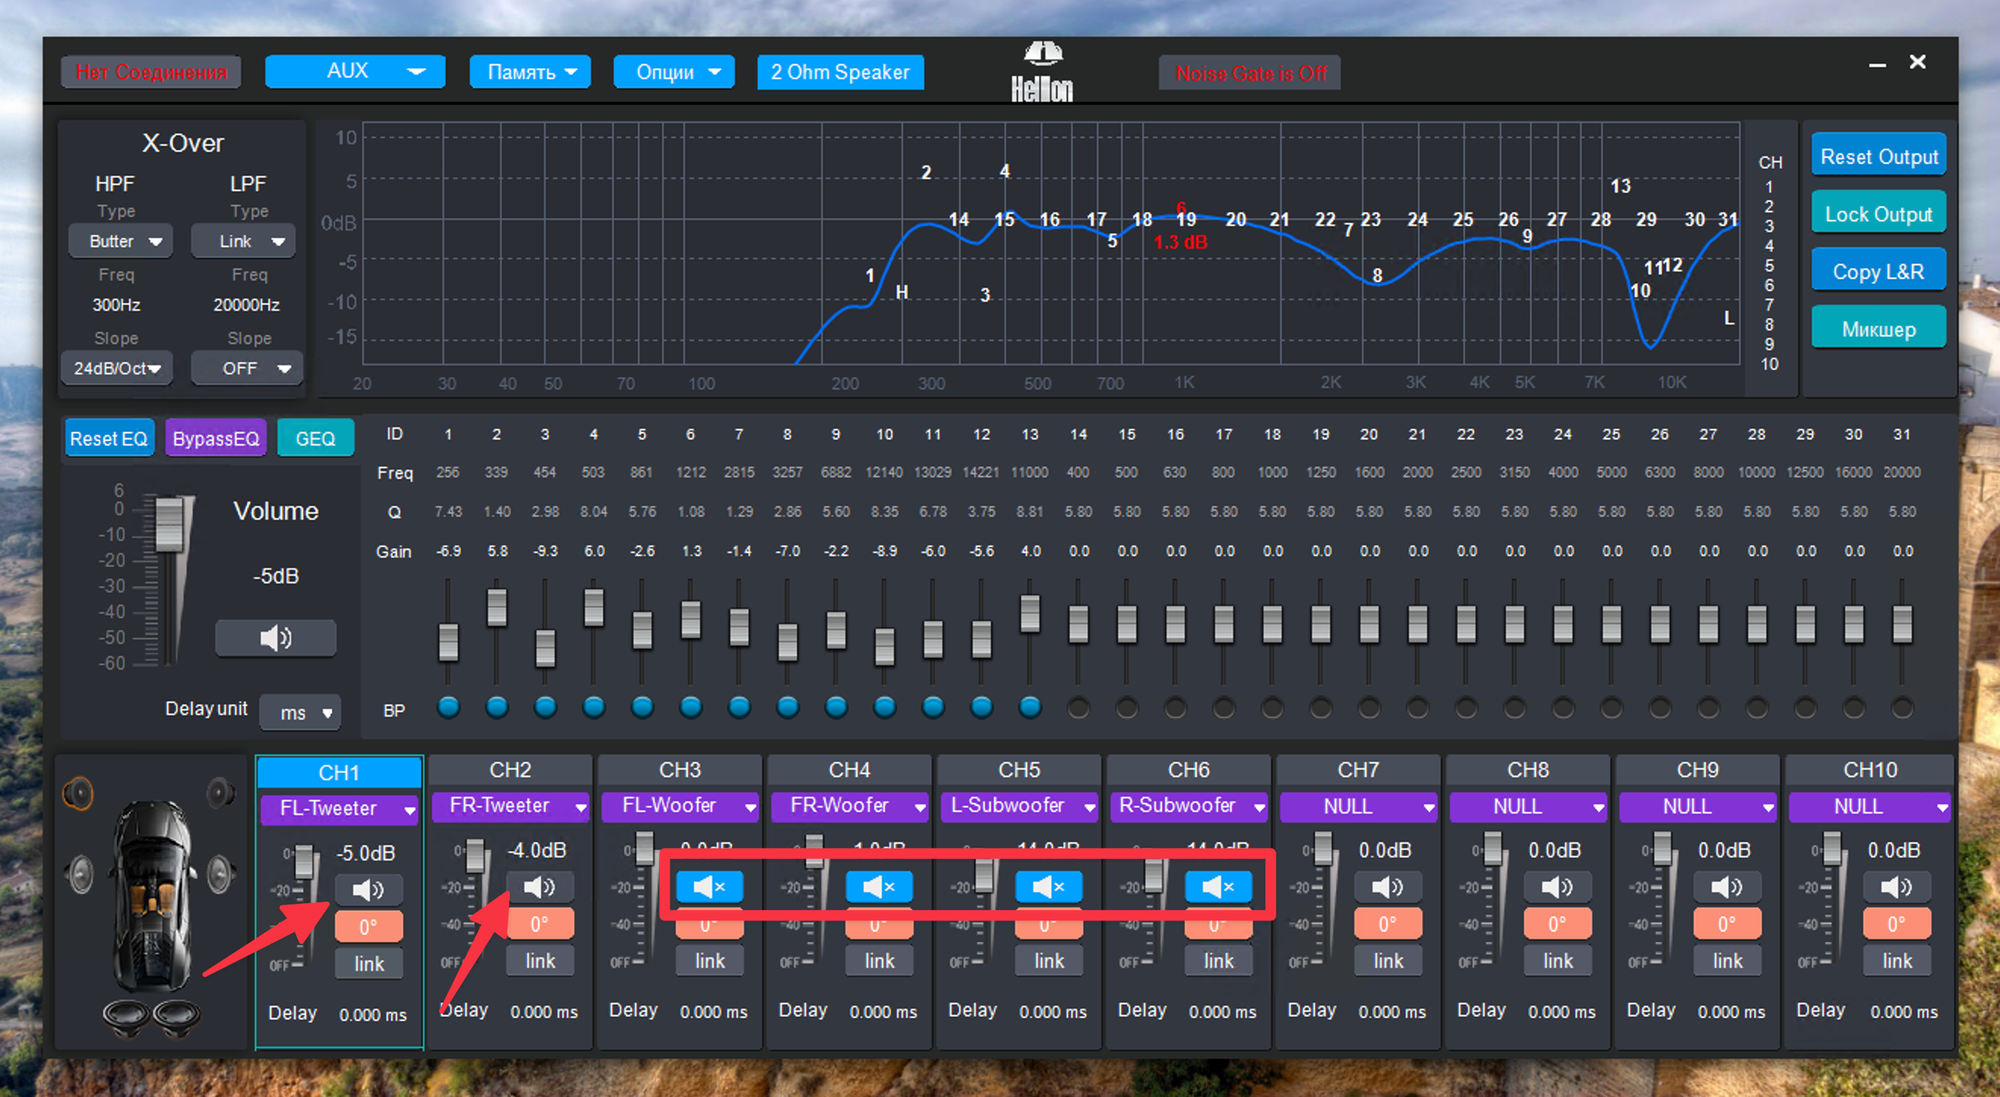Mute the CH10 speaker icon
The height and width of the screenshot is (1097, 2000).
[1896, 887]
